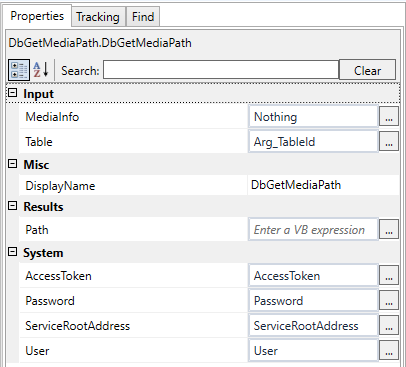Open expression editor for User
The height and width of the screenshot is (367, 406).
[x=389, y=351]
